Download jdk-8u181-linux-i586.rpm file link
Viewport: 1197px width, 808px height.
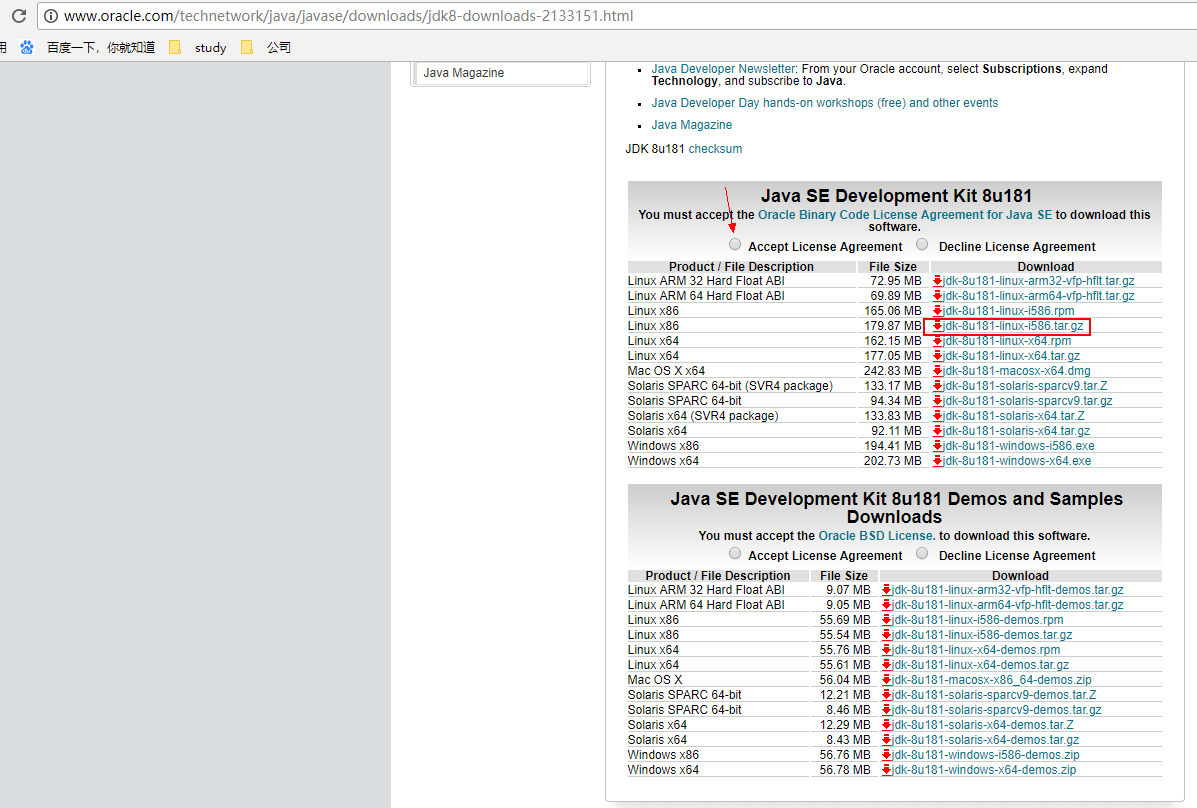[1008, 311]
